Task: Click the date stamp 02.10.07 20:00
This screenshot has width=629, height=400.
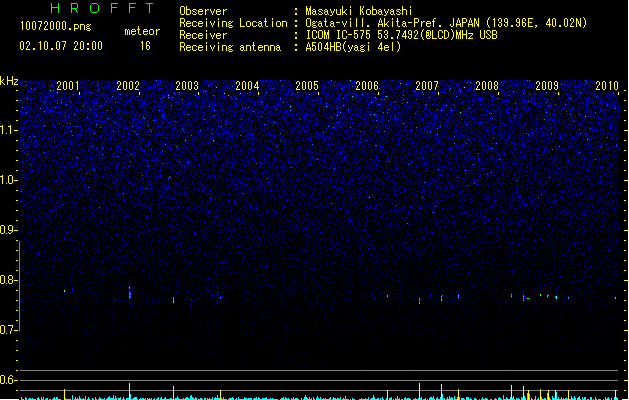Action: tap(61, 46)
